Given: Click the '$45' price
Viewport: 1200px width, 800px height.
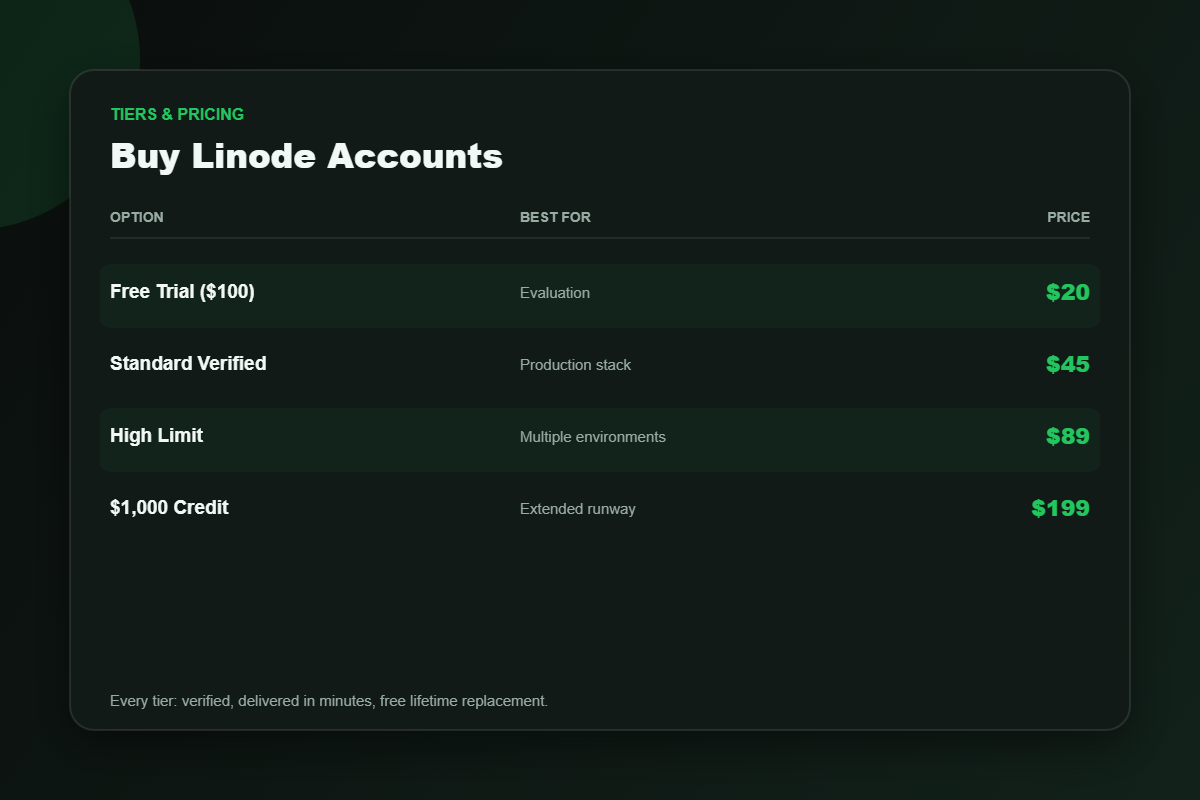Looking at the screenshot, I should (x=1068, y=364).
